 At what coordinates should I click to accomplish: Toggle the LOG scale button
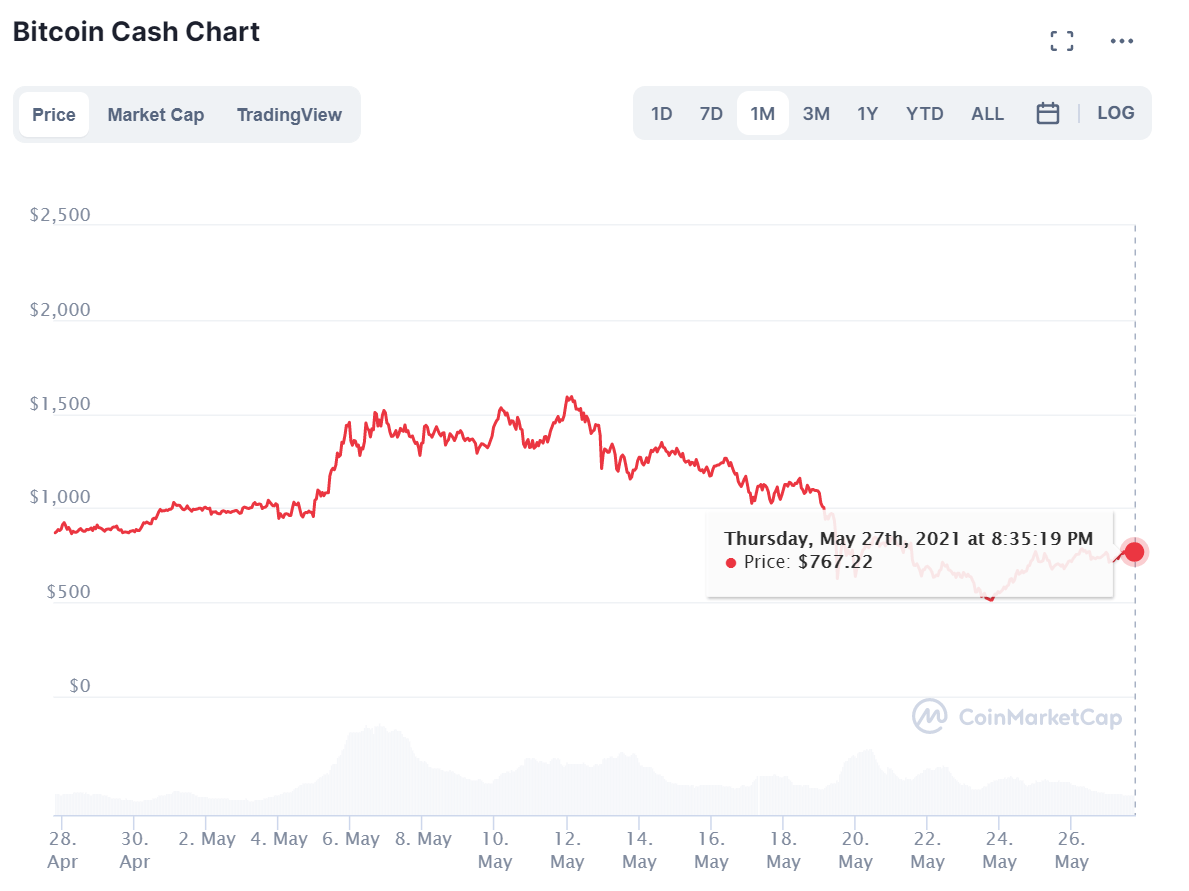pyautogui.click(x=1116, y=113)
